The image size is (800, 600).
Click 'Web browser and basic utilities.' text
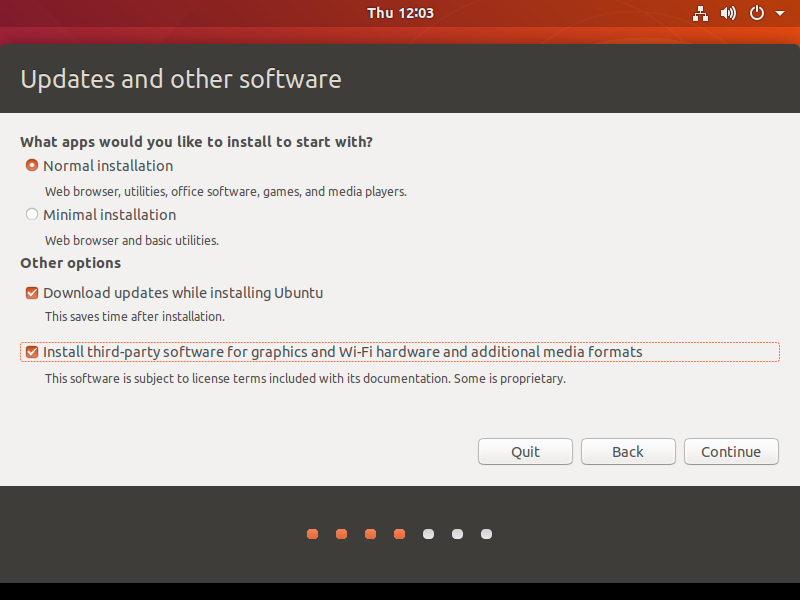click(x=132, y=240)
